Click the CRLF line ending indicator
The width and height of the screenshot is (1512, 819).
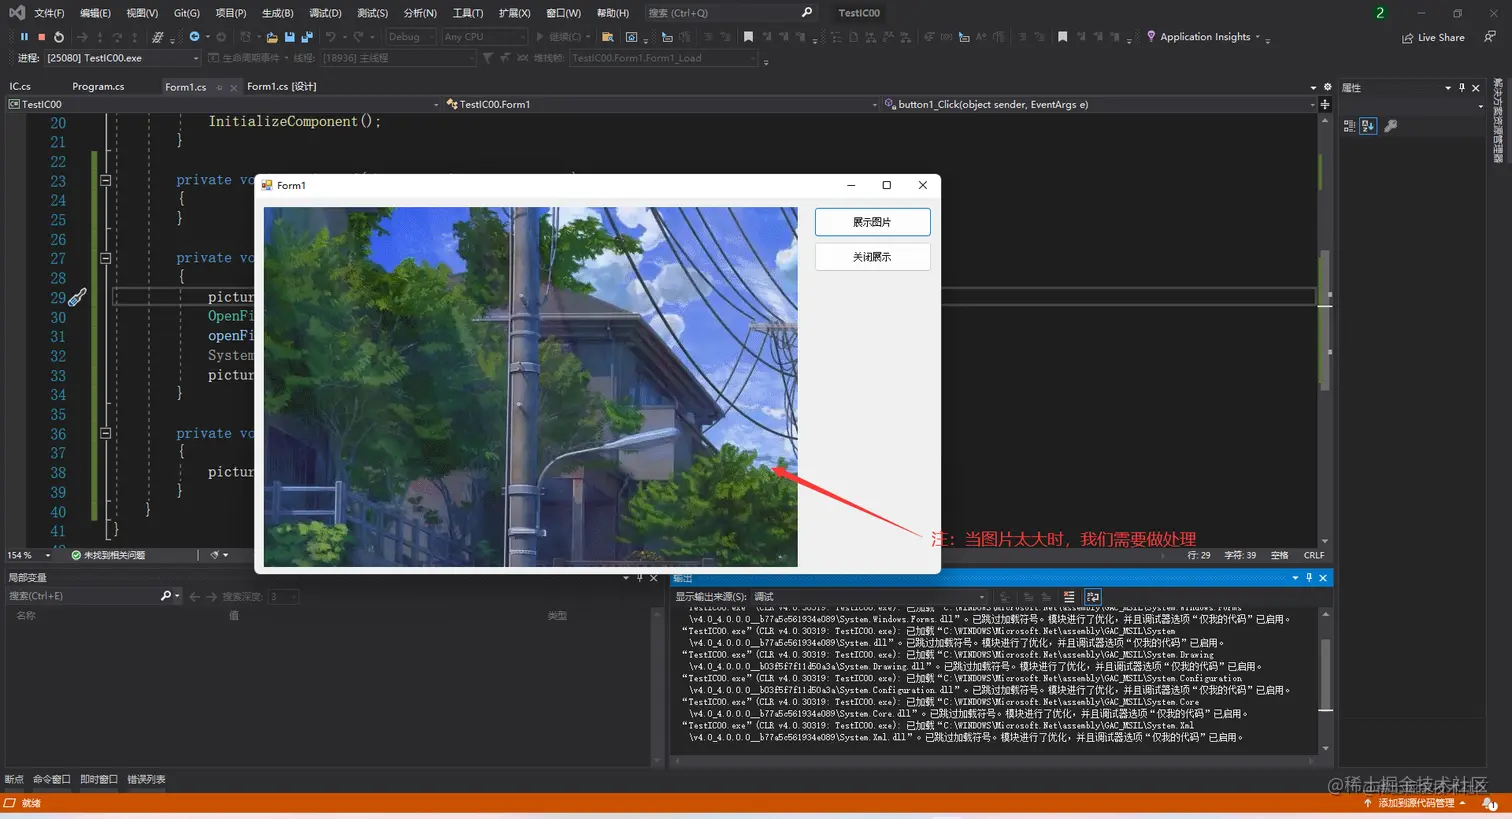(x=1314, y=555)
